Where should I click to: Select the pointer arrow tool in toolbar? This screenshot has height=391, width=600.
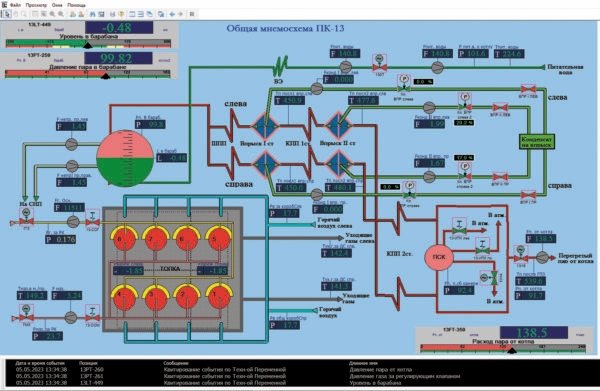7,14
